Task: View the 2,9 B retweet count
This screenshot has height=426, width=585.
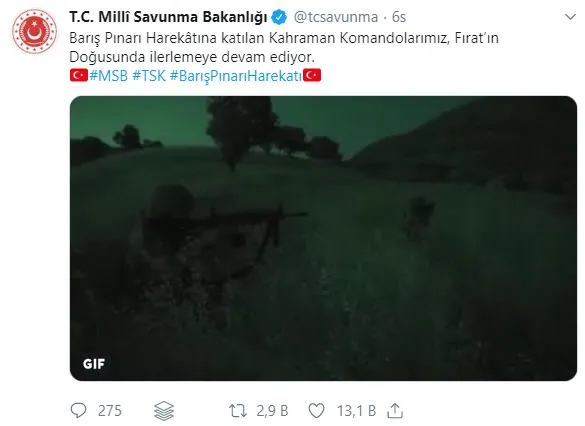Action: pos(272,411)
